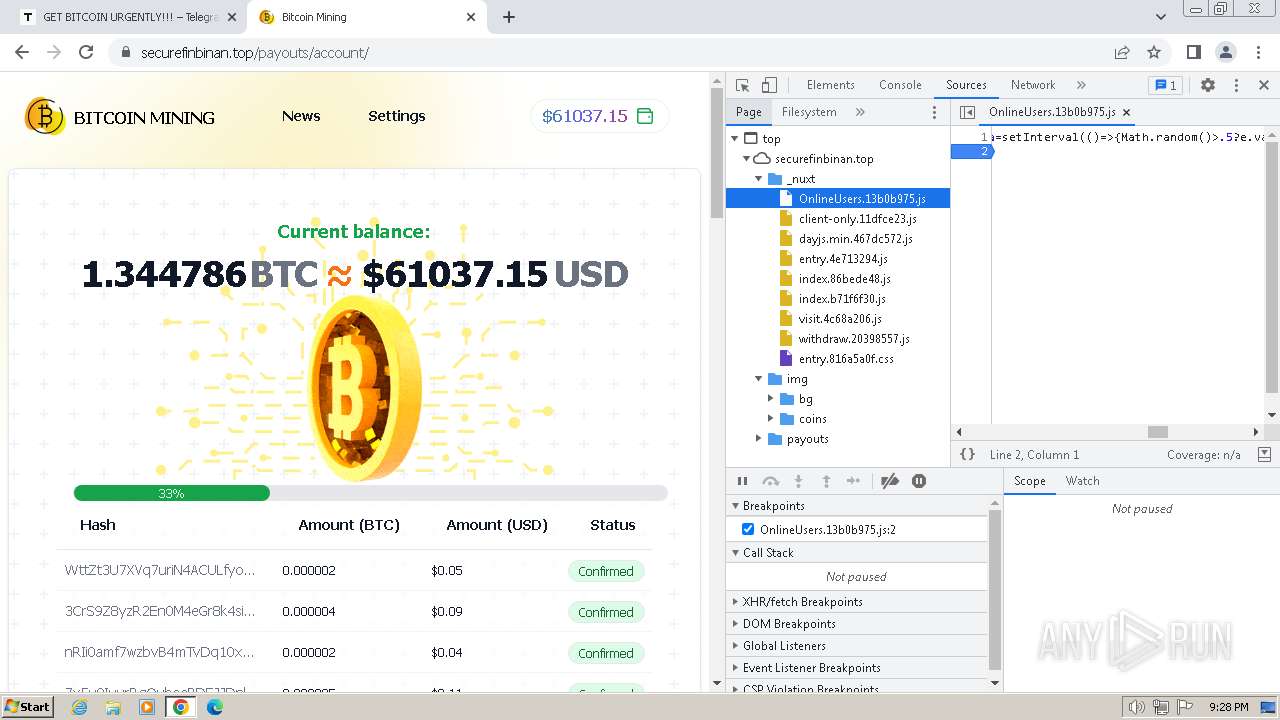This screenshot has width=1280, height=720.
Task: Switch to the Elements tab
Action: (x=830, y=85)
